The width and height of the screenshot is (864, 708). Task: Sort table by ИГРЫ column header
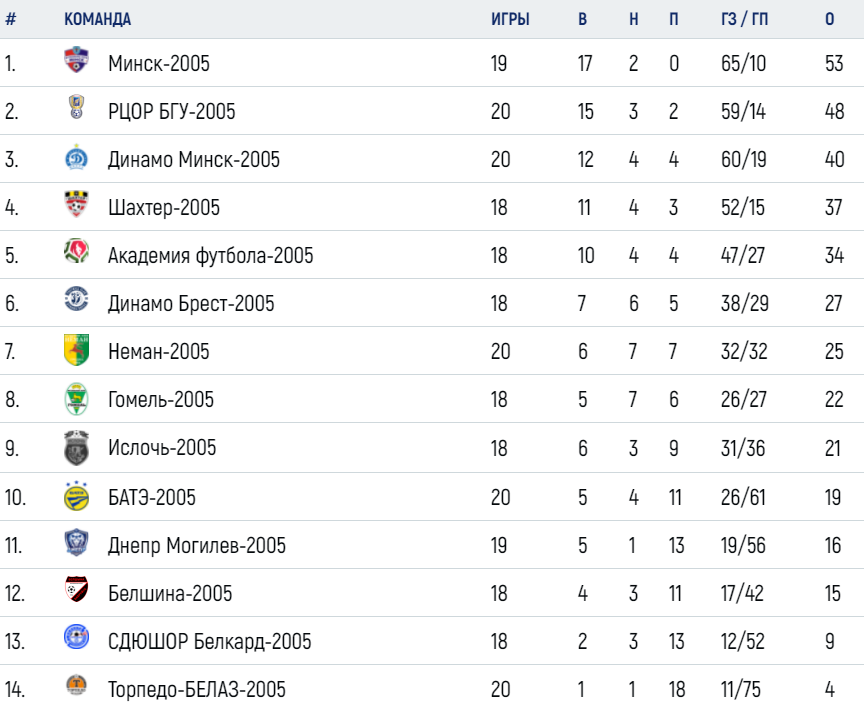point(510,19)
